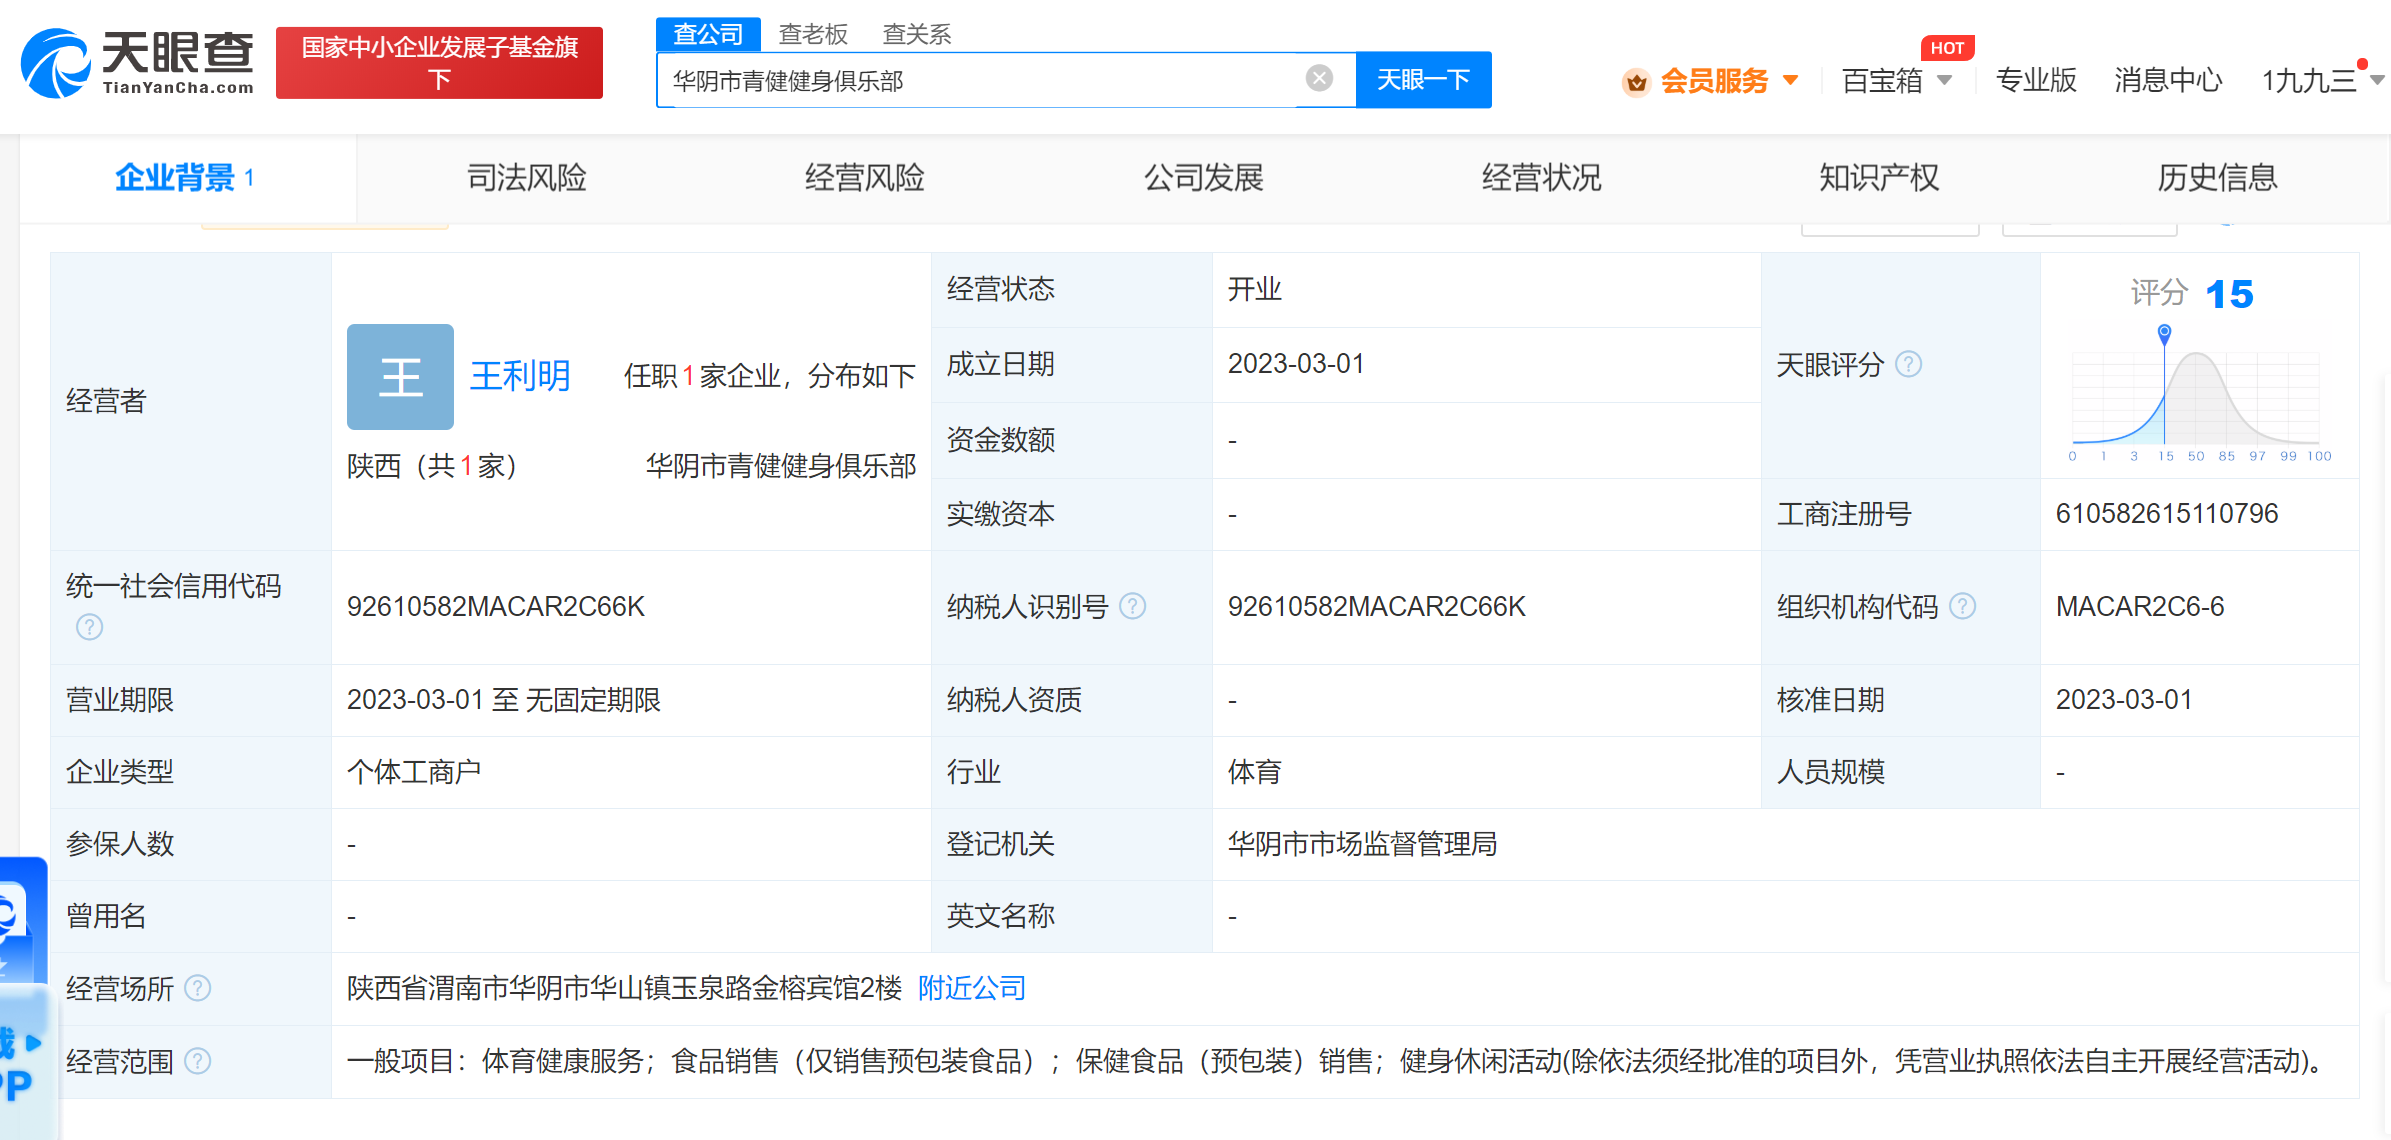Image resolution: width=2391 pixels, height=1140 pixels.
Task: Open the 附近公司 link
Action: coord(971,988)
